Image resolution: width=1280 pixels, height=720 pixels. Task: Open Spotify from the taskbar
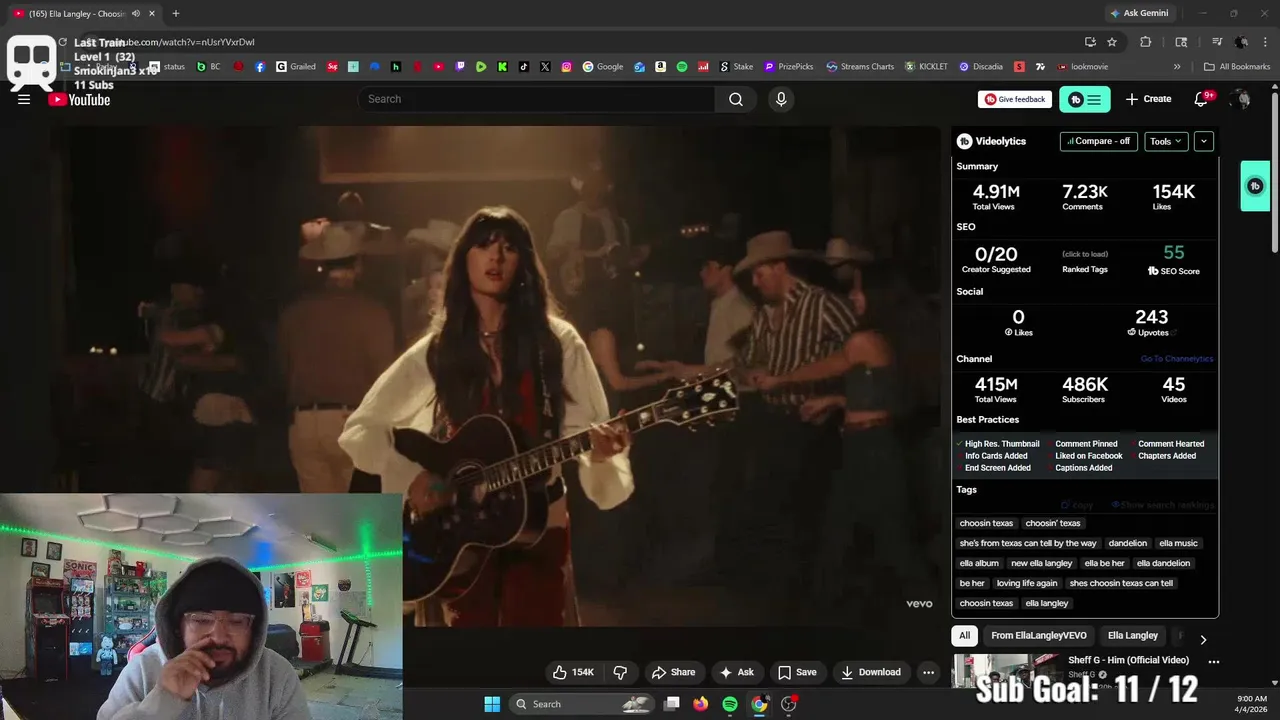coord(730,704)
